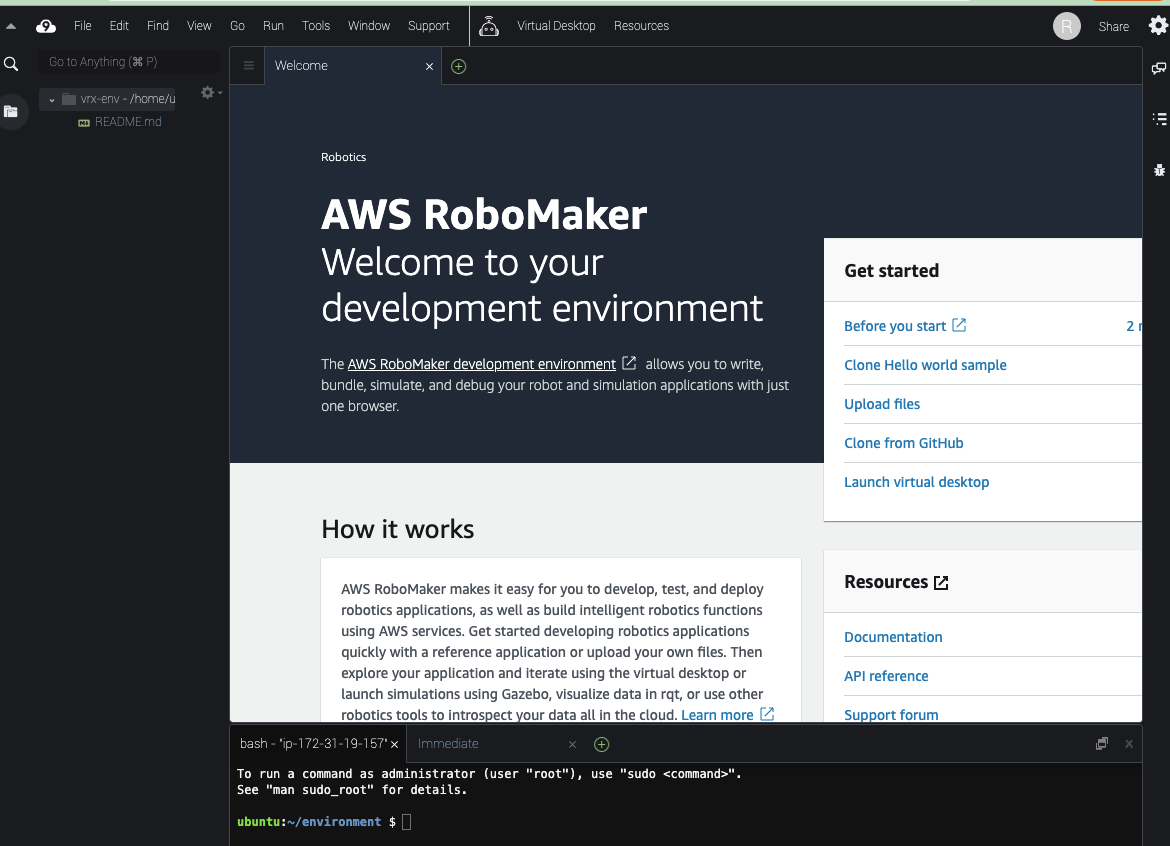Viewport: 1170px width, 846px height.
Task: Click external icon next to Learn more
Action: [767, 714]
